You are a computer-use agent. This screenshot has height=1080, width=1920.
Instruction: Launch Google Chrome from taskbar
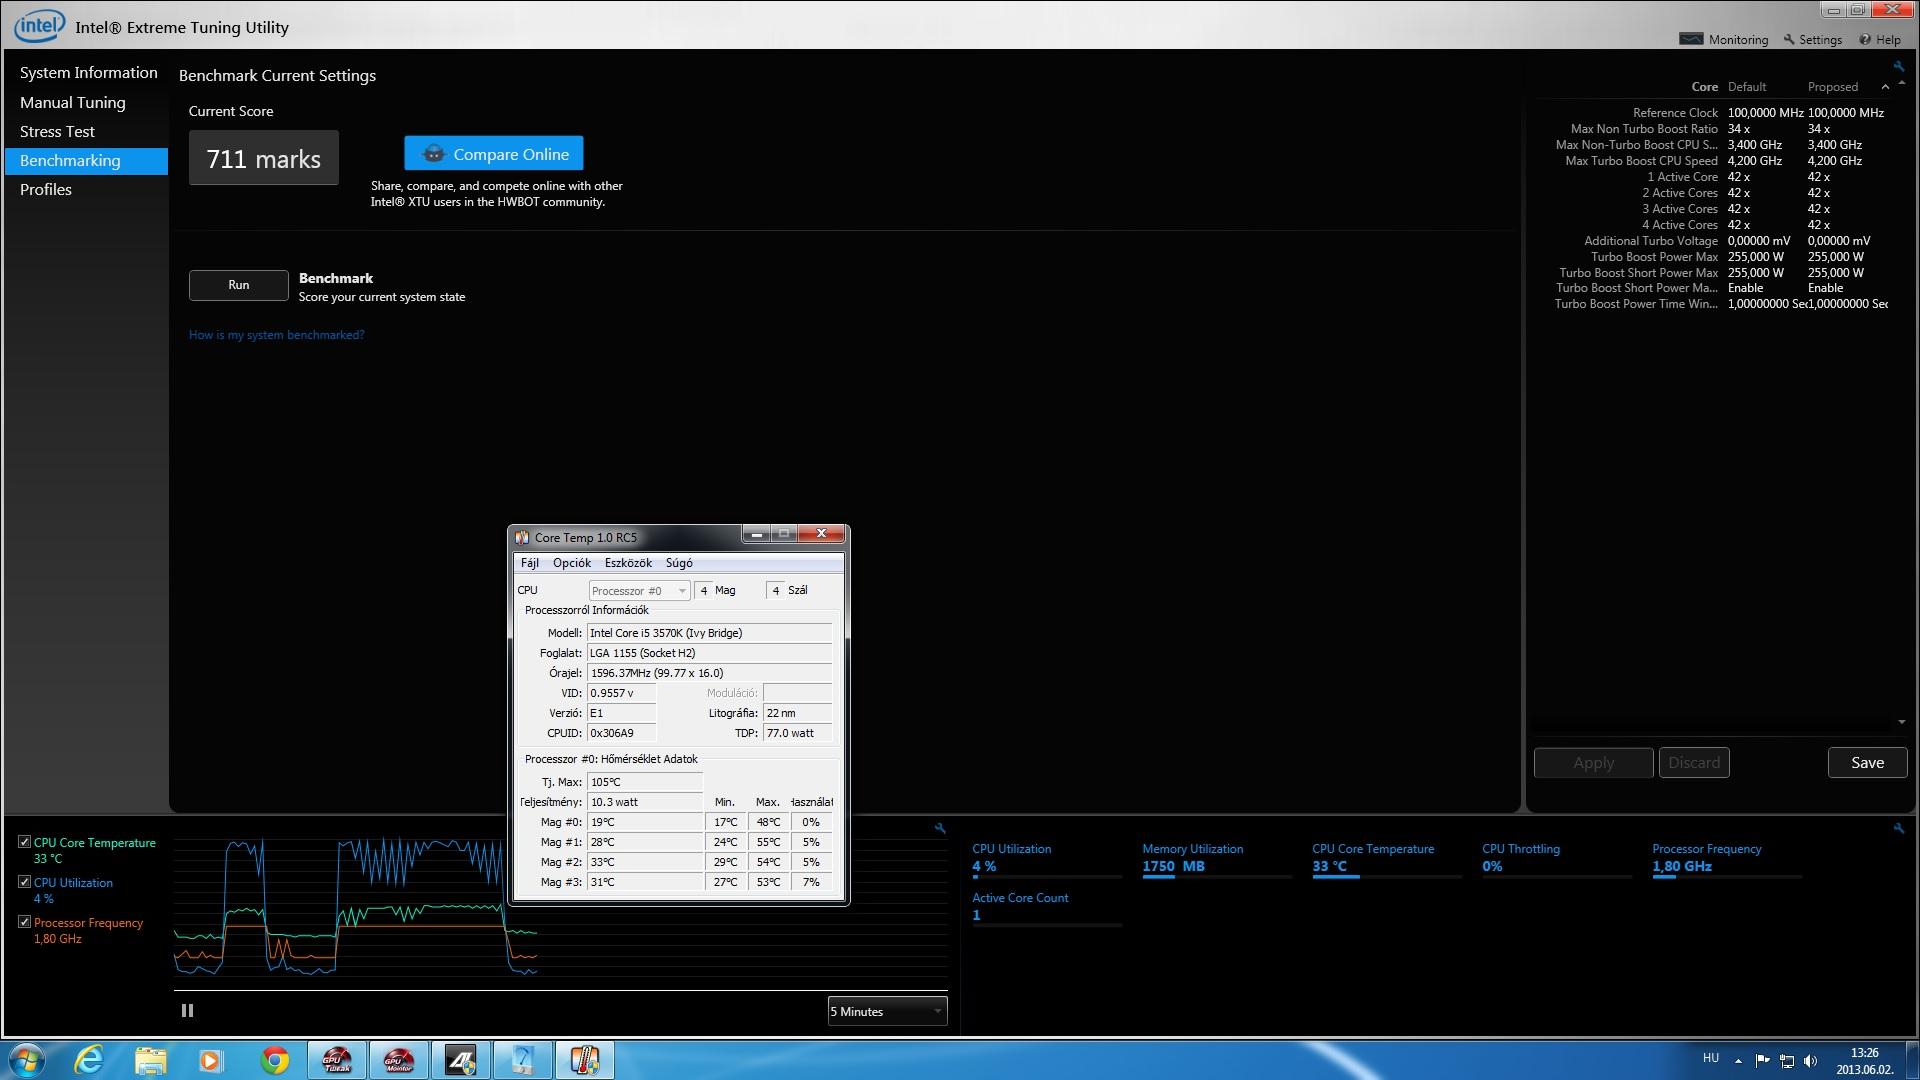coord(275,1060)
